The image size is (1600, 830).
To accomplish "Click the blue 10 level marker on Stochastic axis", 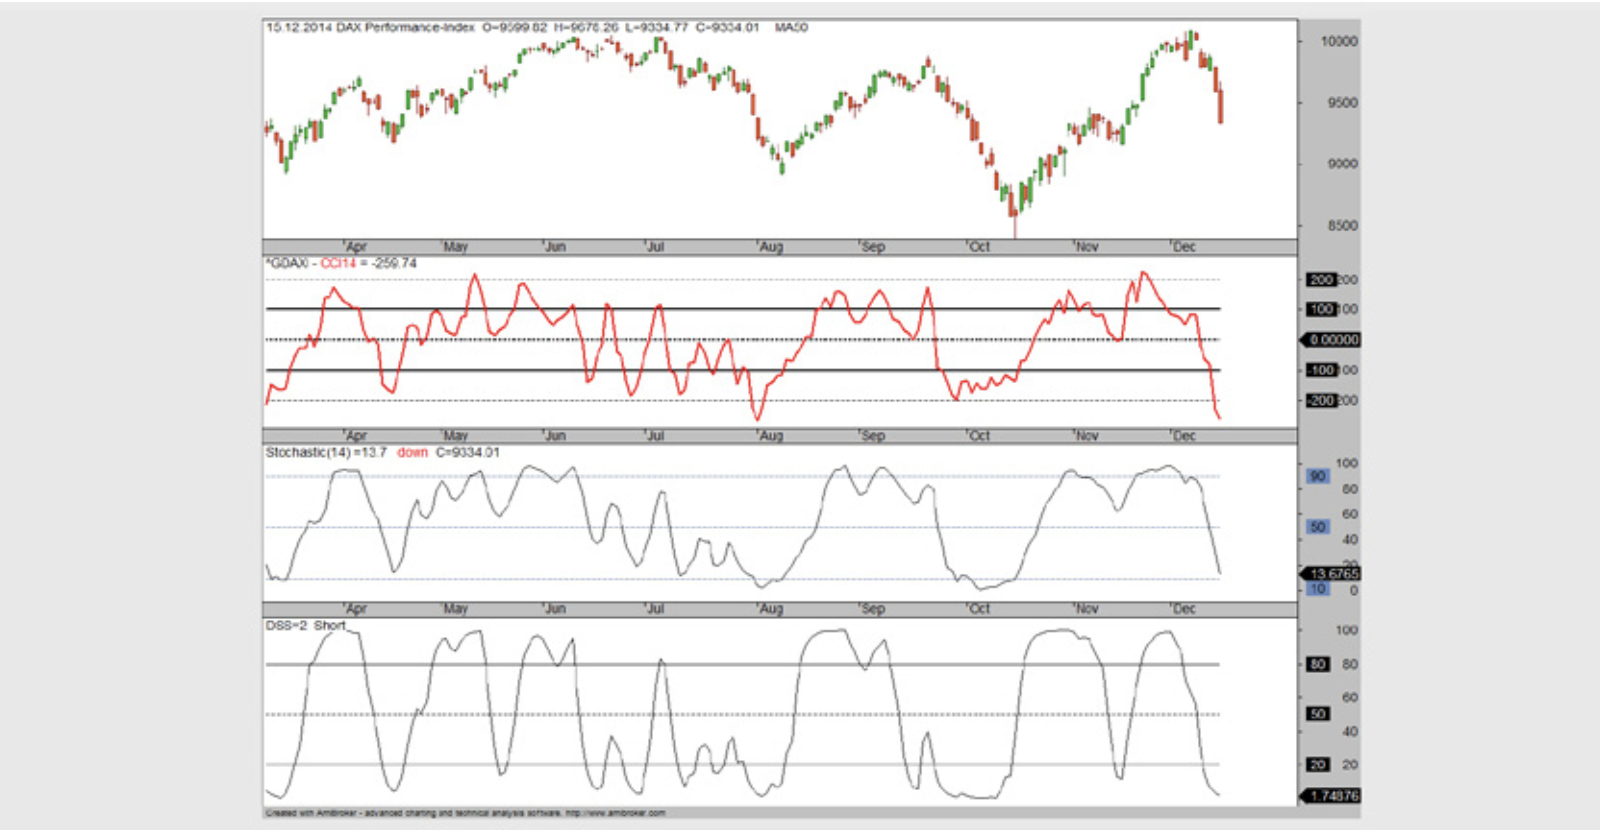I will [x=1318, y=589].
